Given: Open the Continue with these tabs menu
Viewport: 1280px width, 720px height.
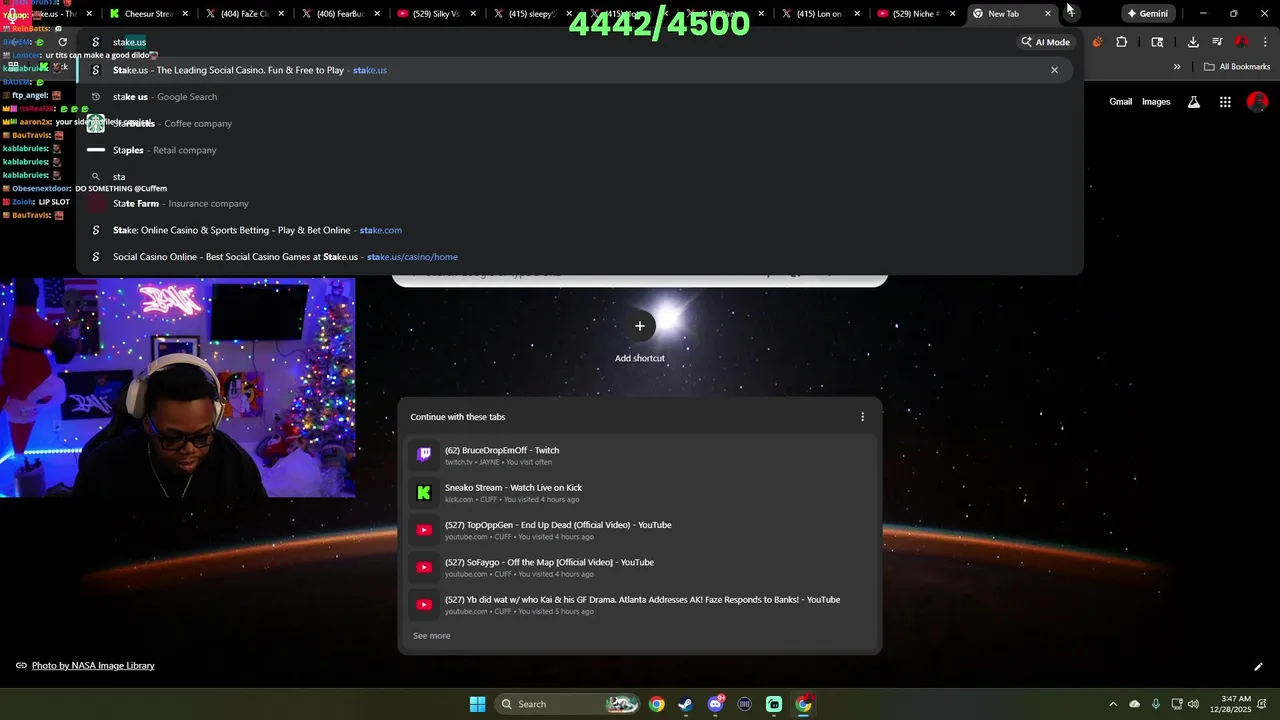Looking at the screenshot, I should point(862,417).
